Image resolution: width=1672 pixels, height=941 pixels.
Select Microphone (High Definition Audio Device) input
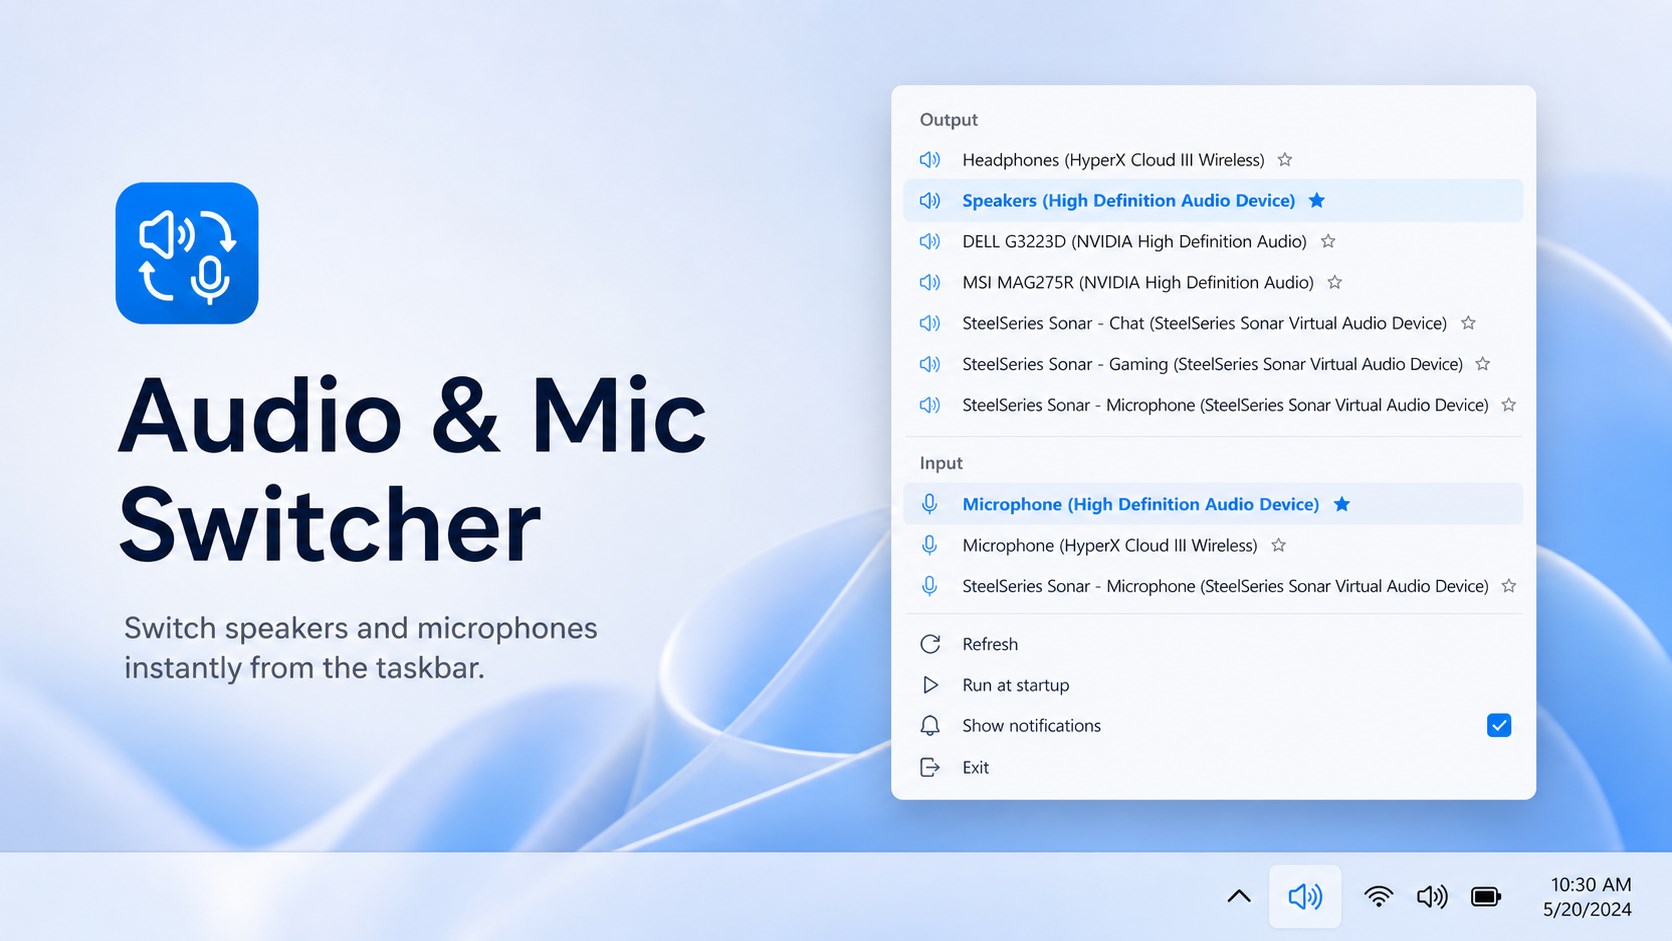coord(1213,504)
